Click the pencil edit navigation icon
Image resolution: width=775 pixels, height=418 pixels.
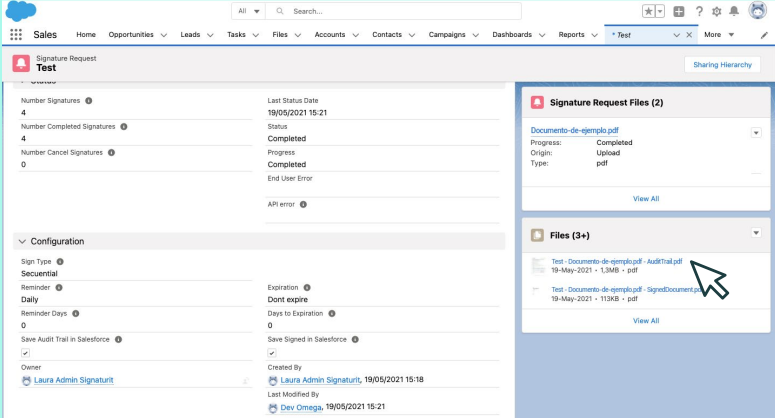[764, 35]
